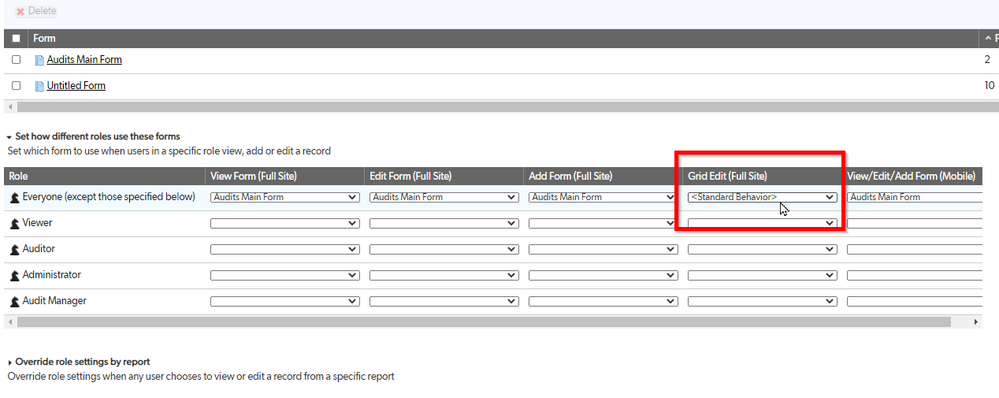The image size is (999, 398).
Task: Sort by the Form column header
Action: click(45, 38)
